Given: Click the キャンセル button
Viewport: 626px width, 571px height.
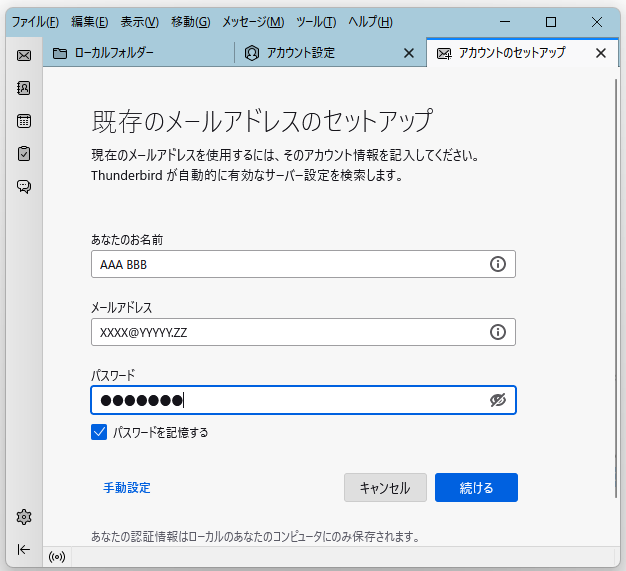Looking at the screenshot, I should click(385, 488).
